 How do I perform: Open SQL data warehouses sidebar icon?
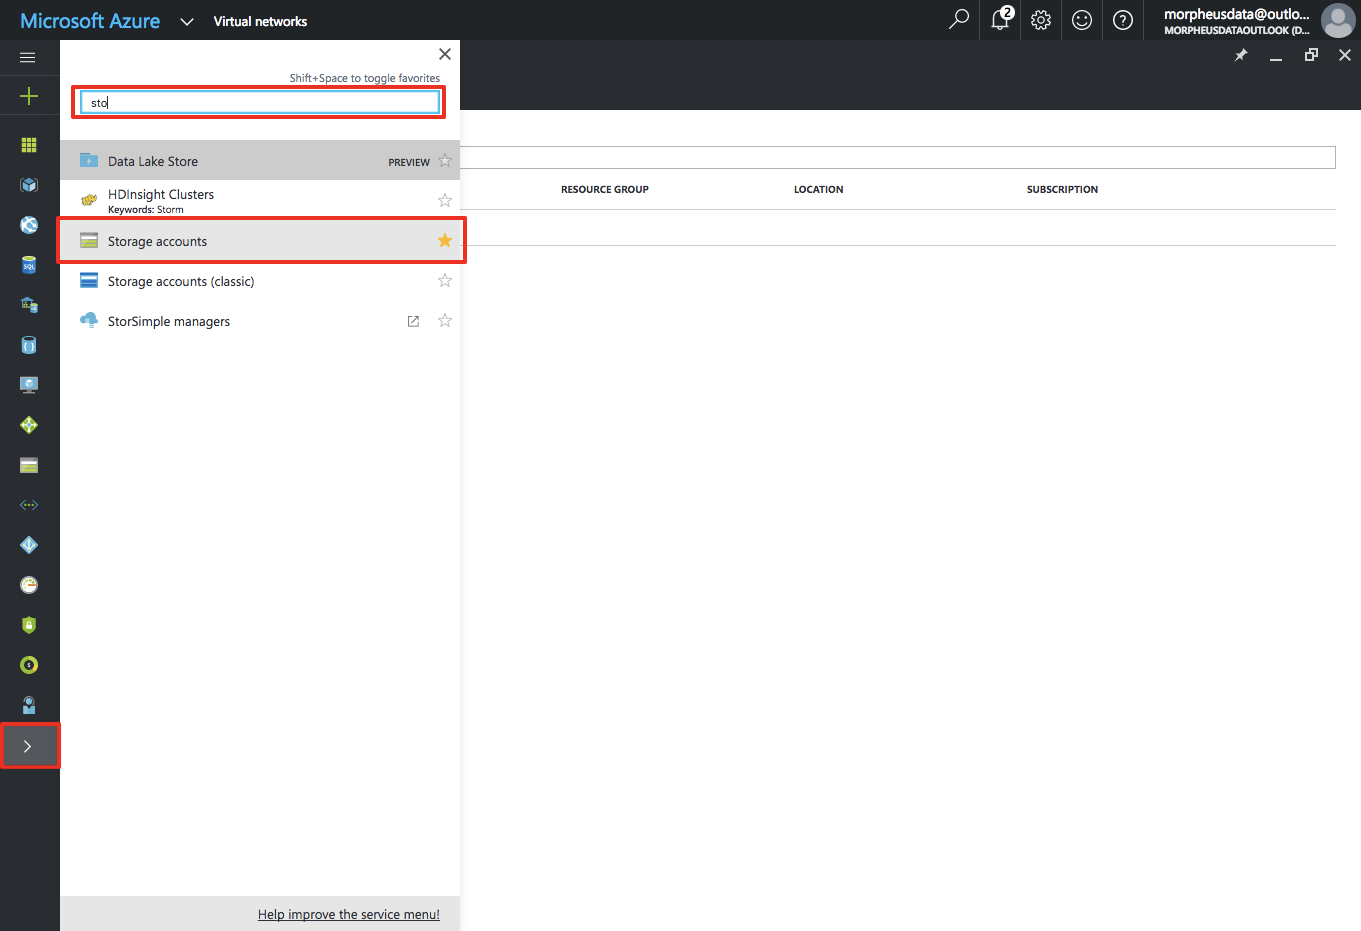(x=29, y=305)
